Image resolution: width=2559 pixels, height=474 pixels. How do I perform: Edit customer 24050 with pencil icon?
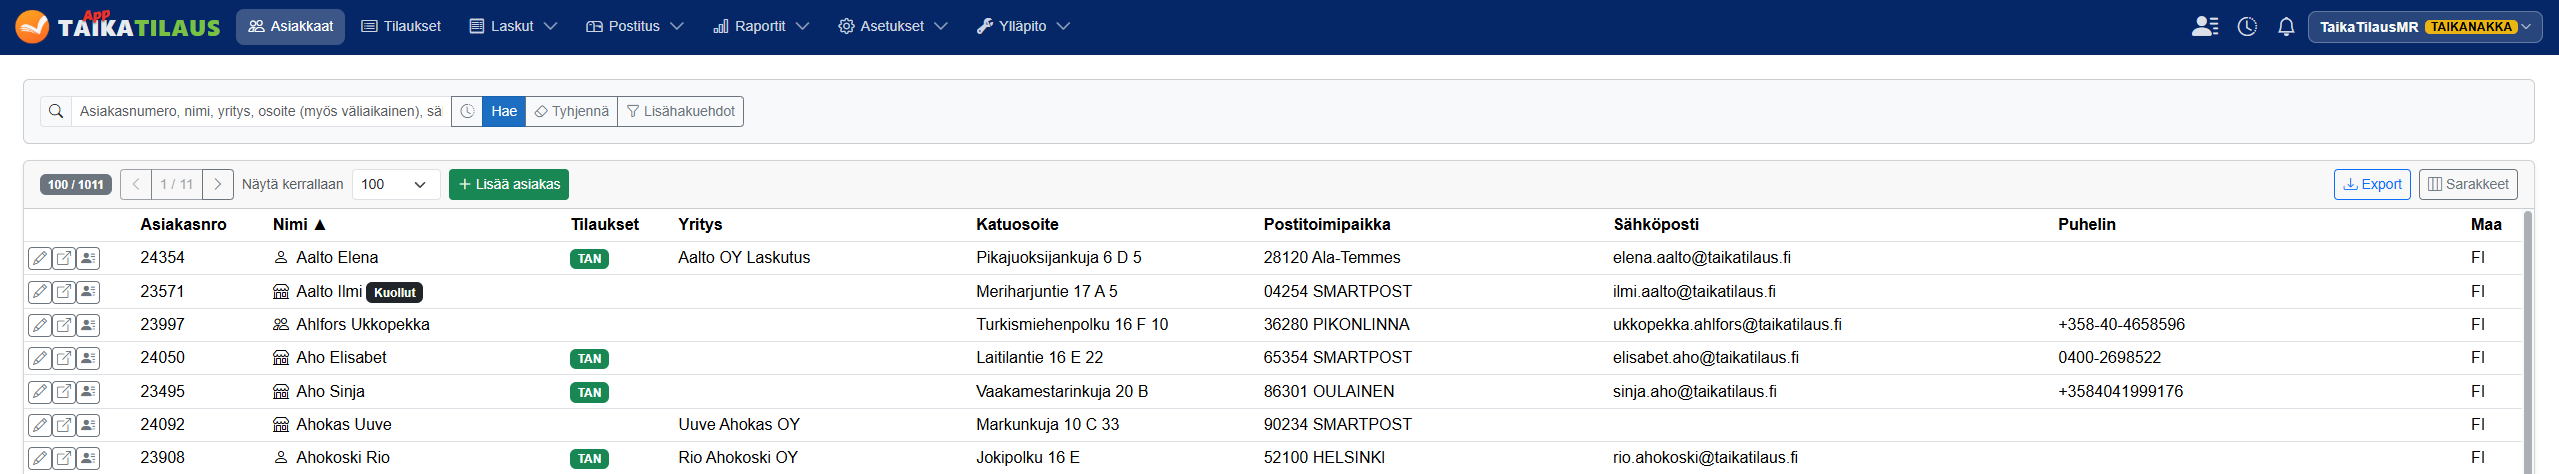click(x=39, y=358)
